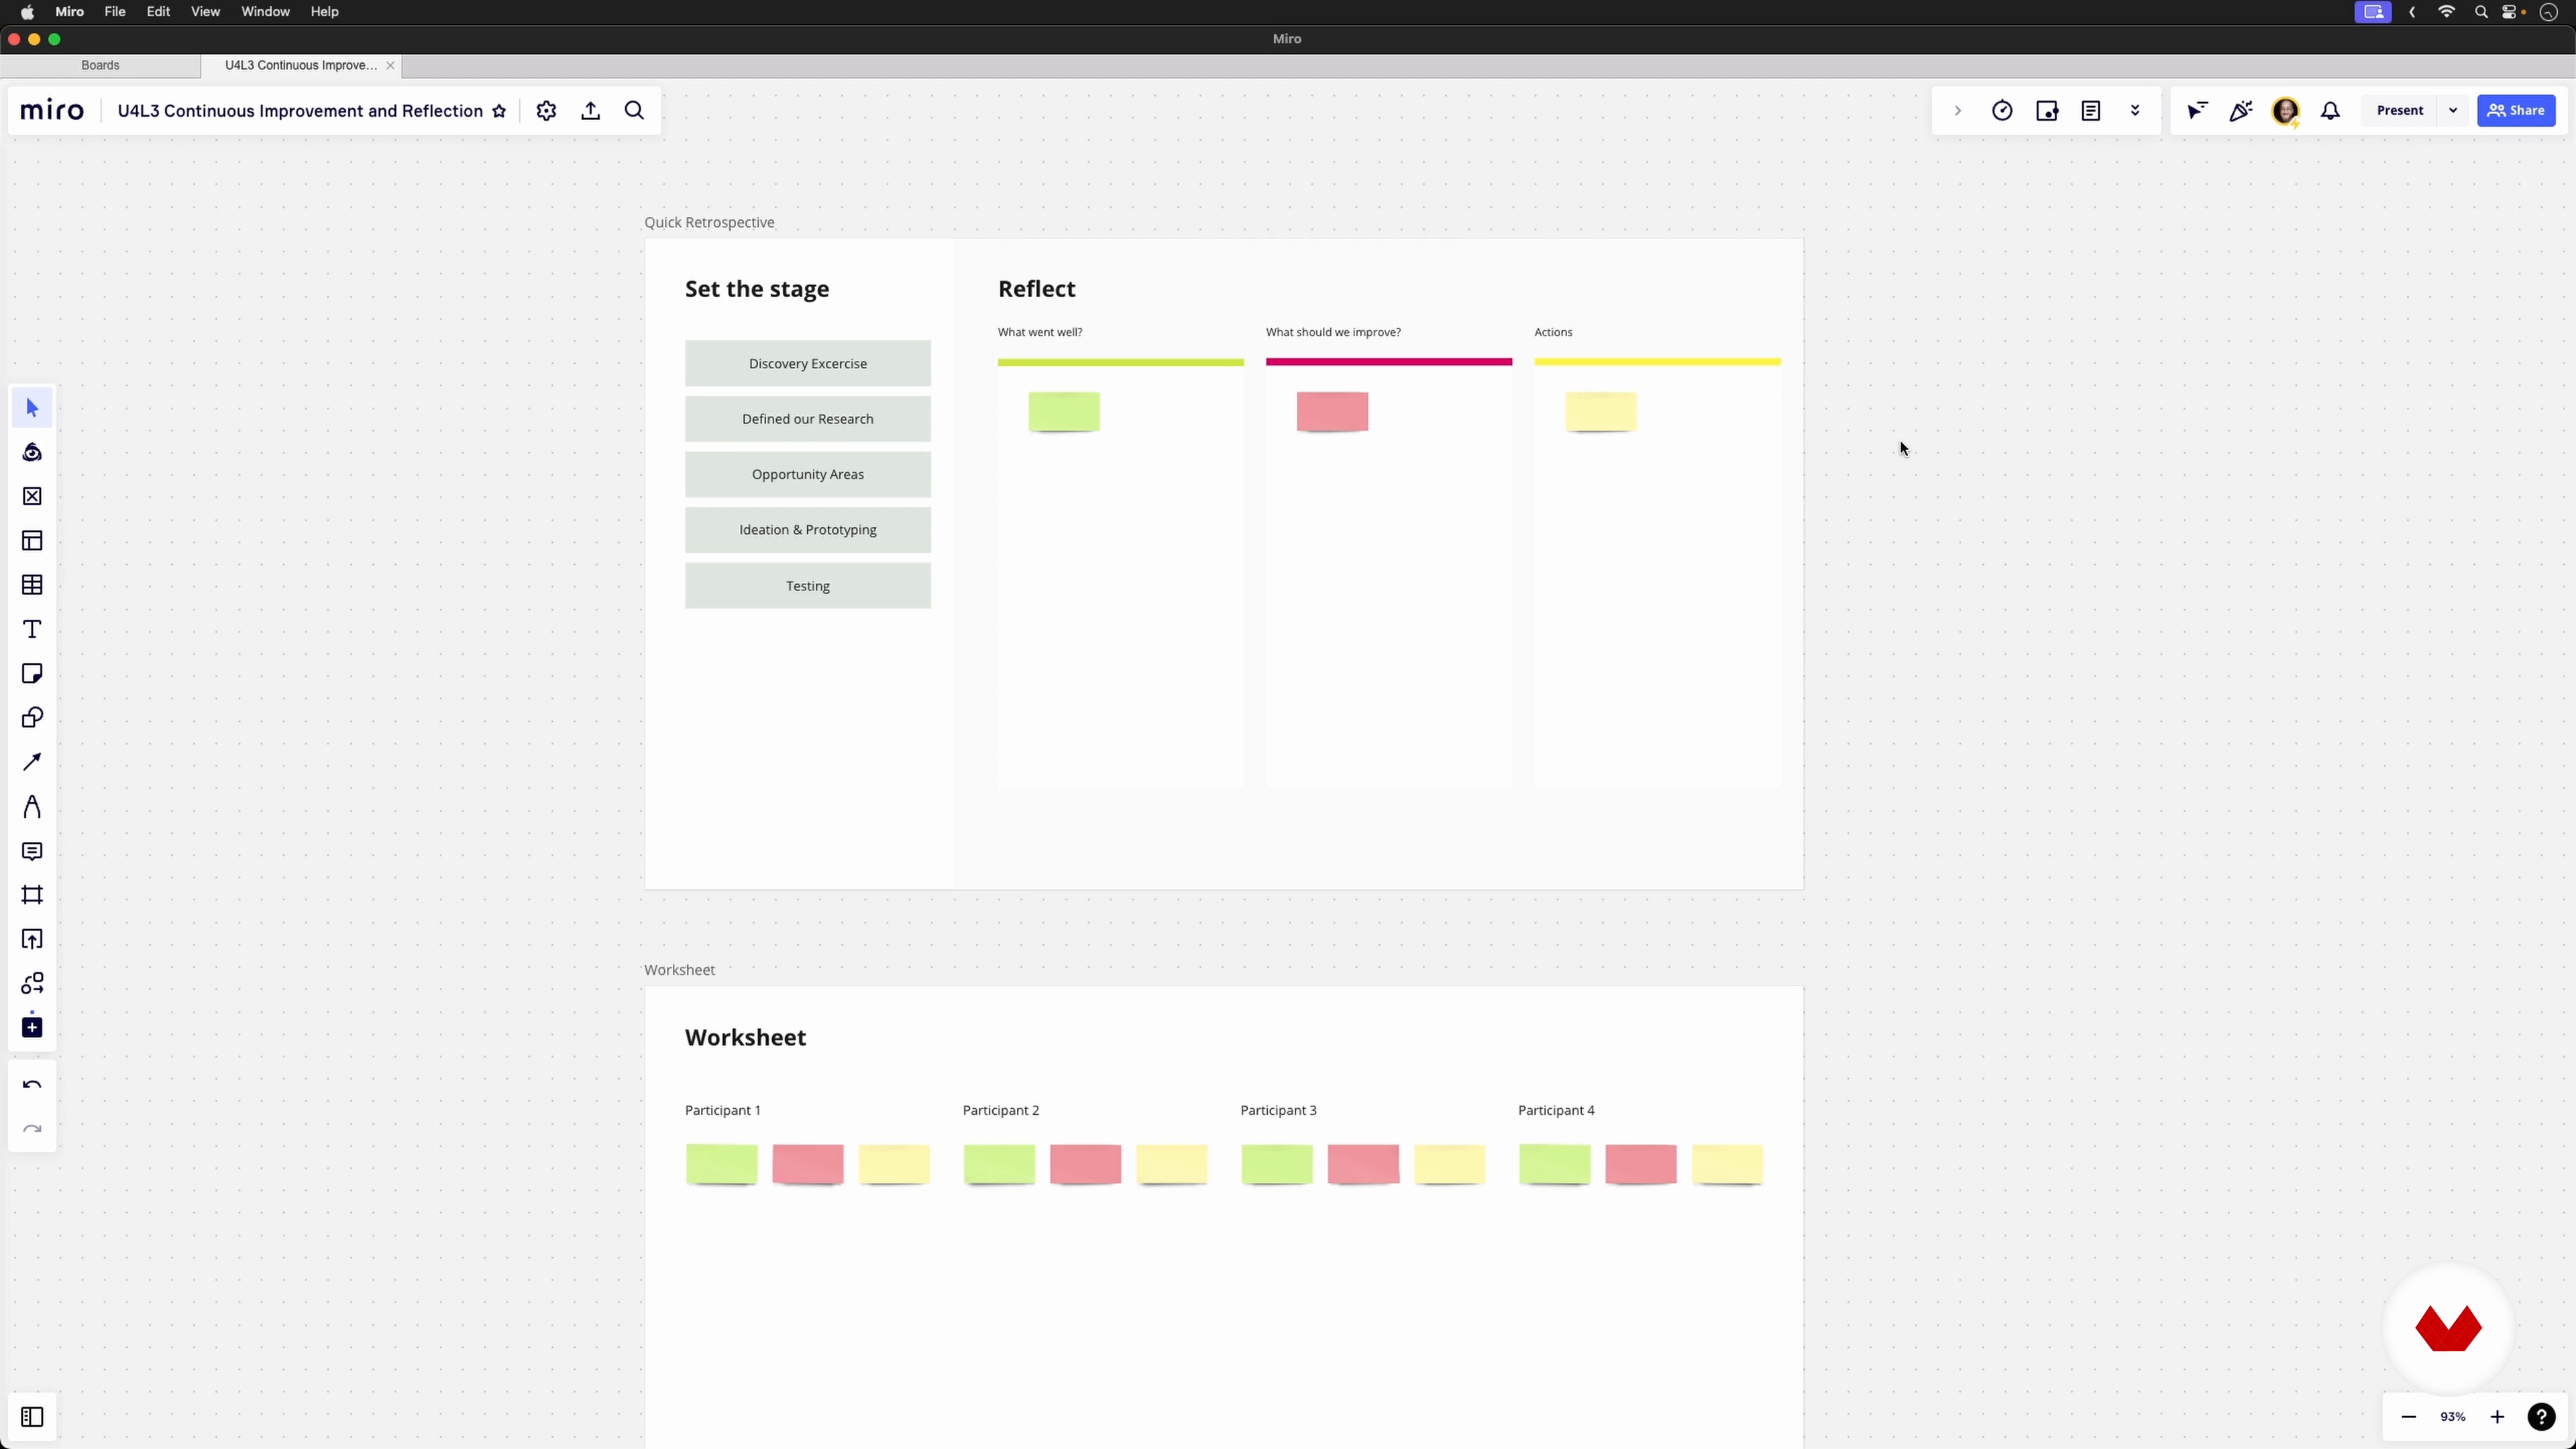Image resolution: width=2576 pixels, height=1449 pixels.
Task: Open the View menu
Action: 205,12
